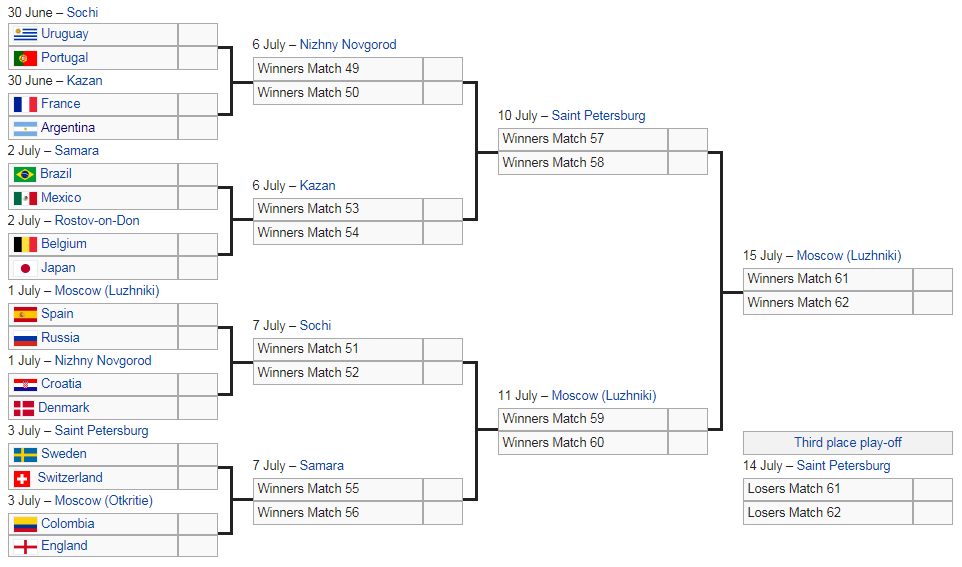Click the Switzerland flag icon
This screenshot has width=962, height=567.
click(24, 478)
